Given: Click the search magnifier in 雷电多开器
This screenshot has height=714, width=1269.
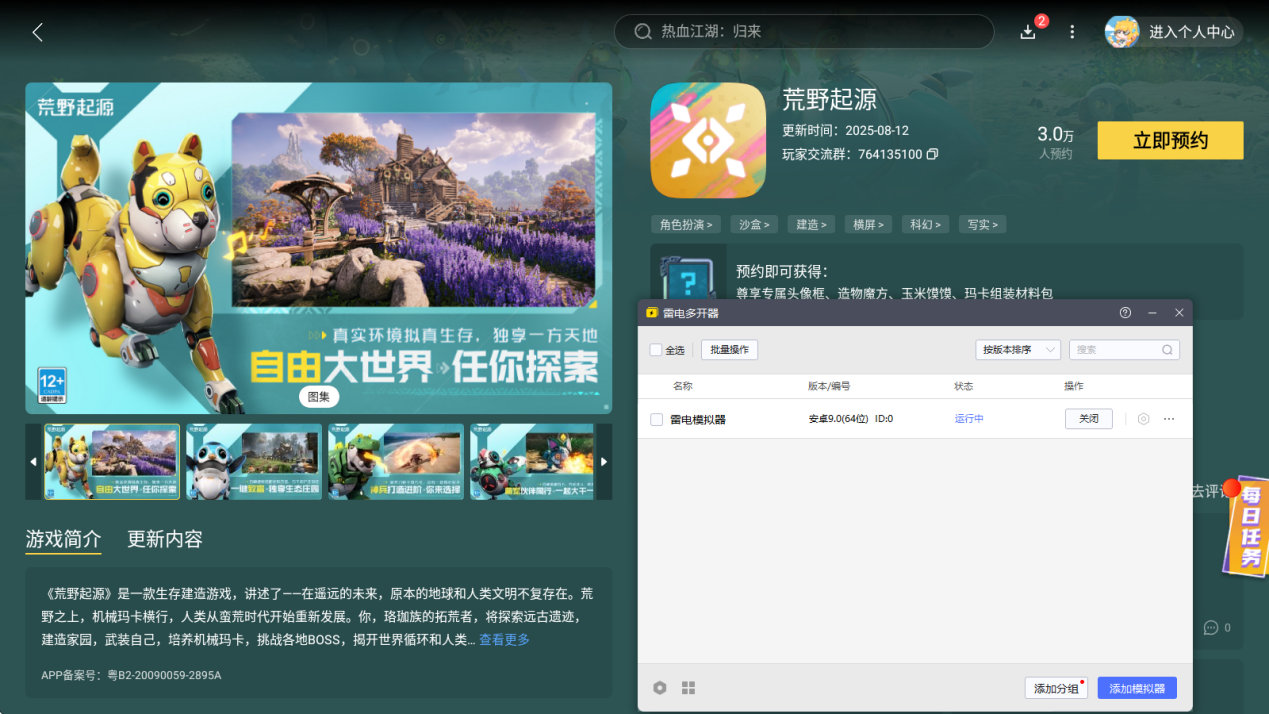Looking at the screenshot, I should (x=1167, y=350).
